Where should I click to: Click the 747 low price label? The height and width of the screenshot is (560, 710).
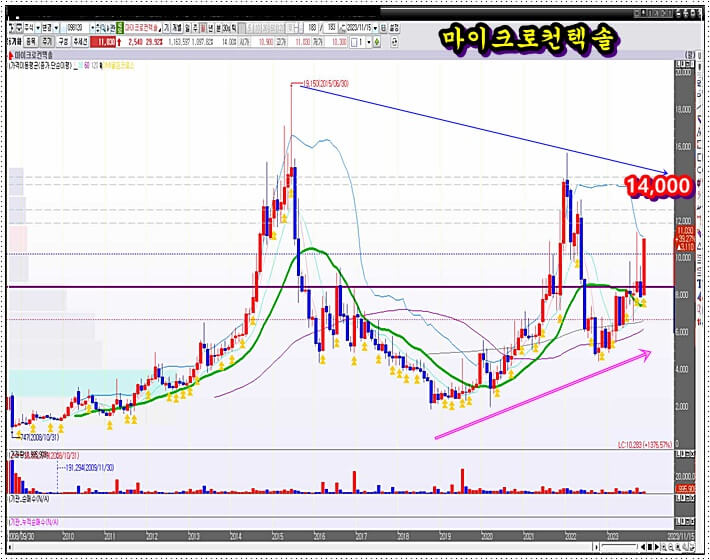[x=40, y=437]
